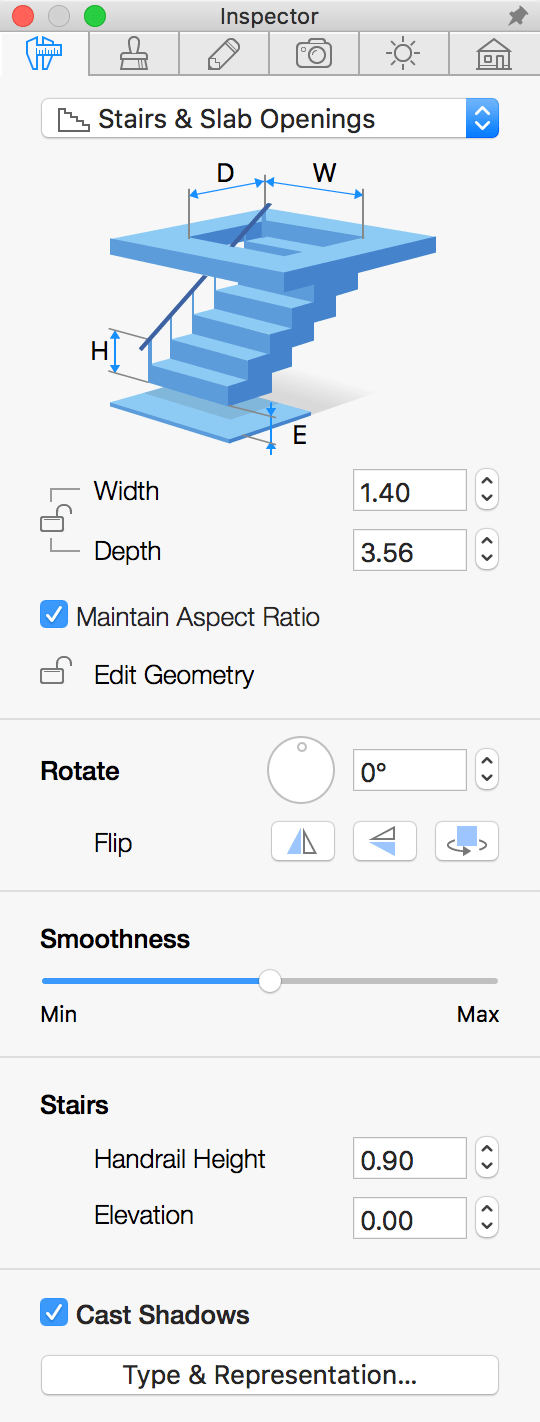The height and width of the screenshot is (1422, 540).
Task: Click the rotation angle dial
Action: pyautogui.click(x=301, y=770)
